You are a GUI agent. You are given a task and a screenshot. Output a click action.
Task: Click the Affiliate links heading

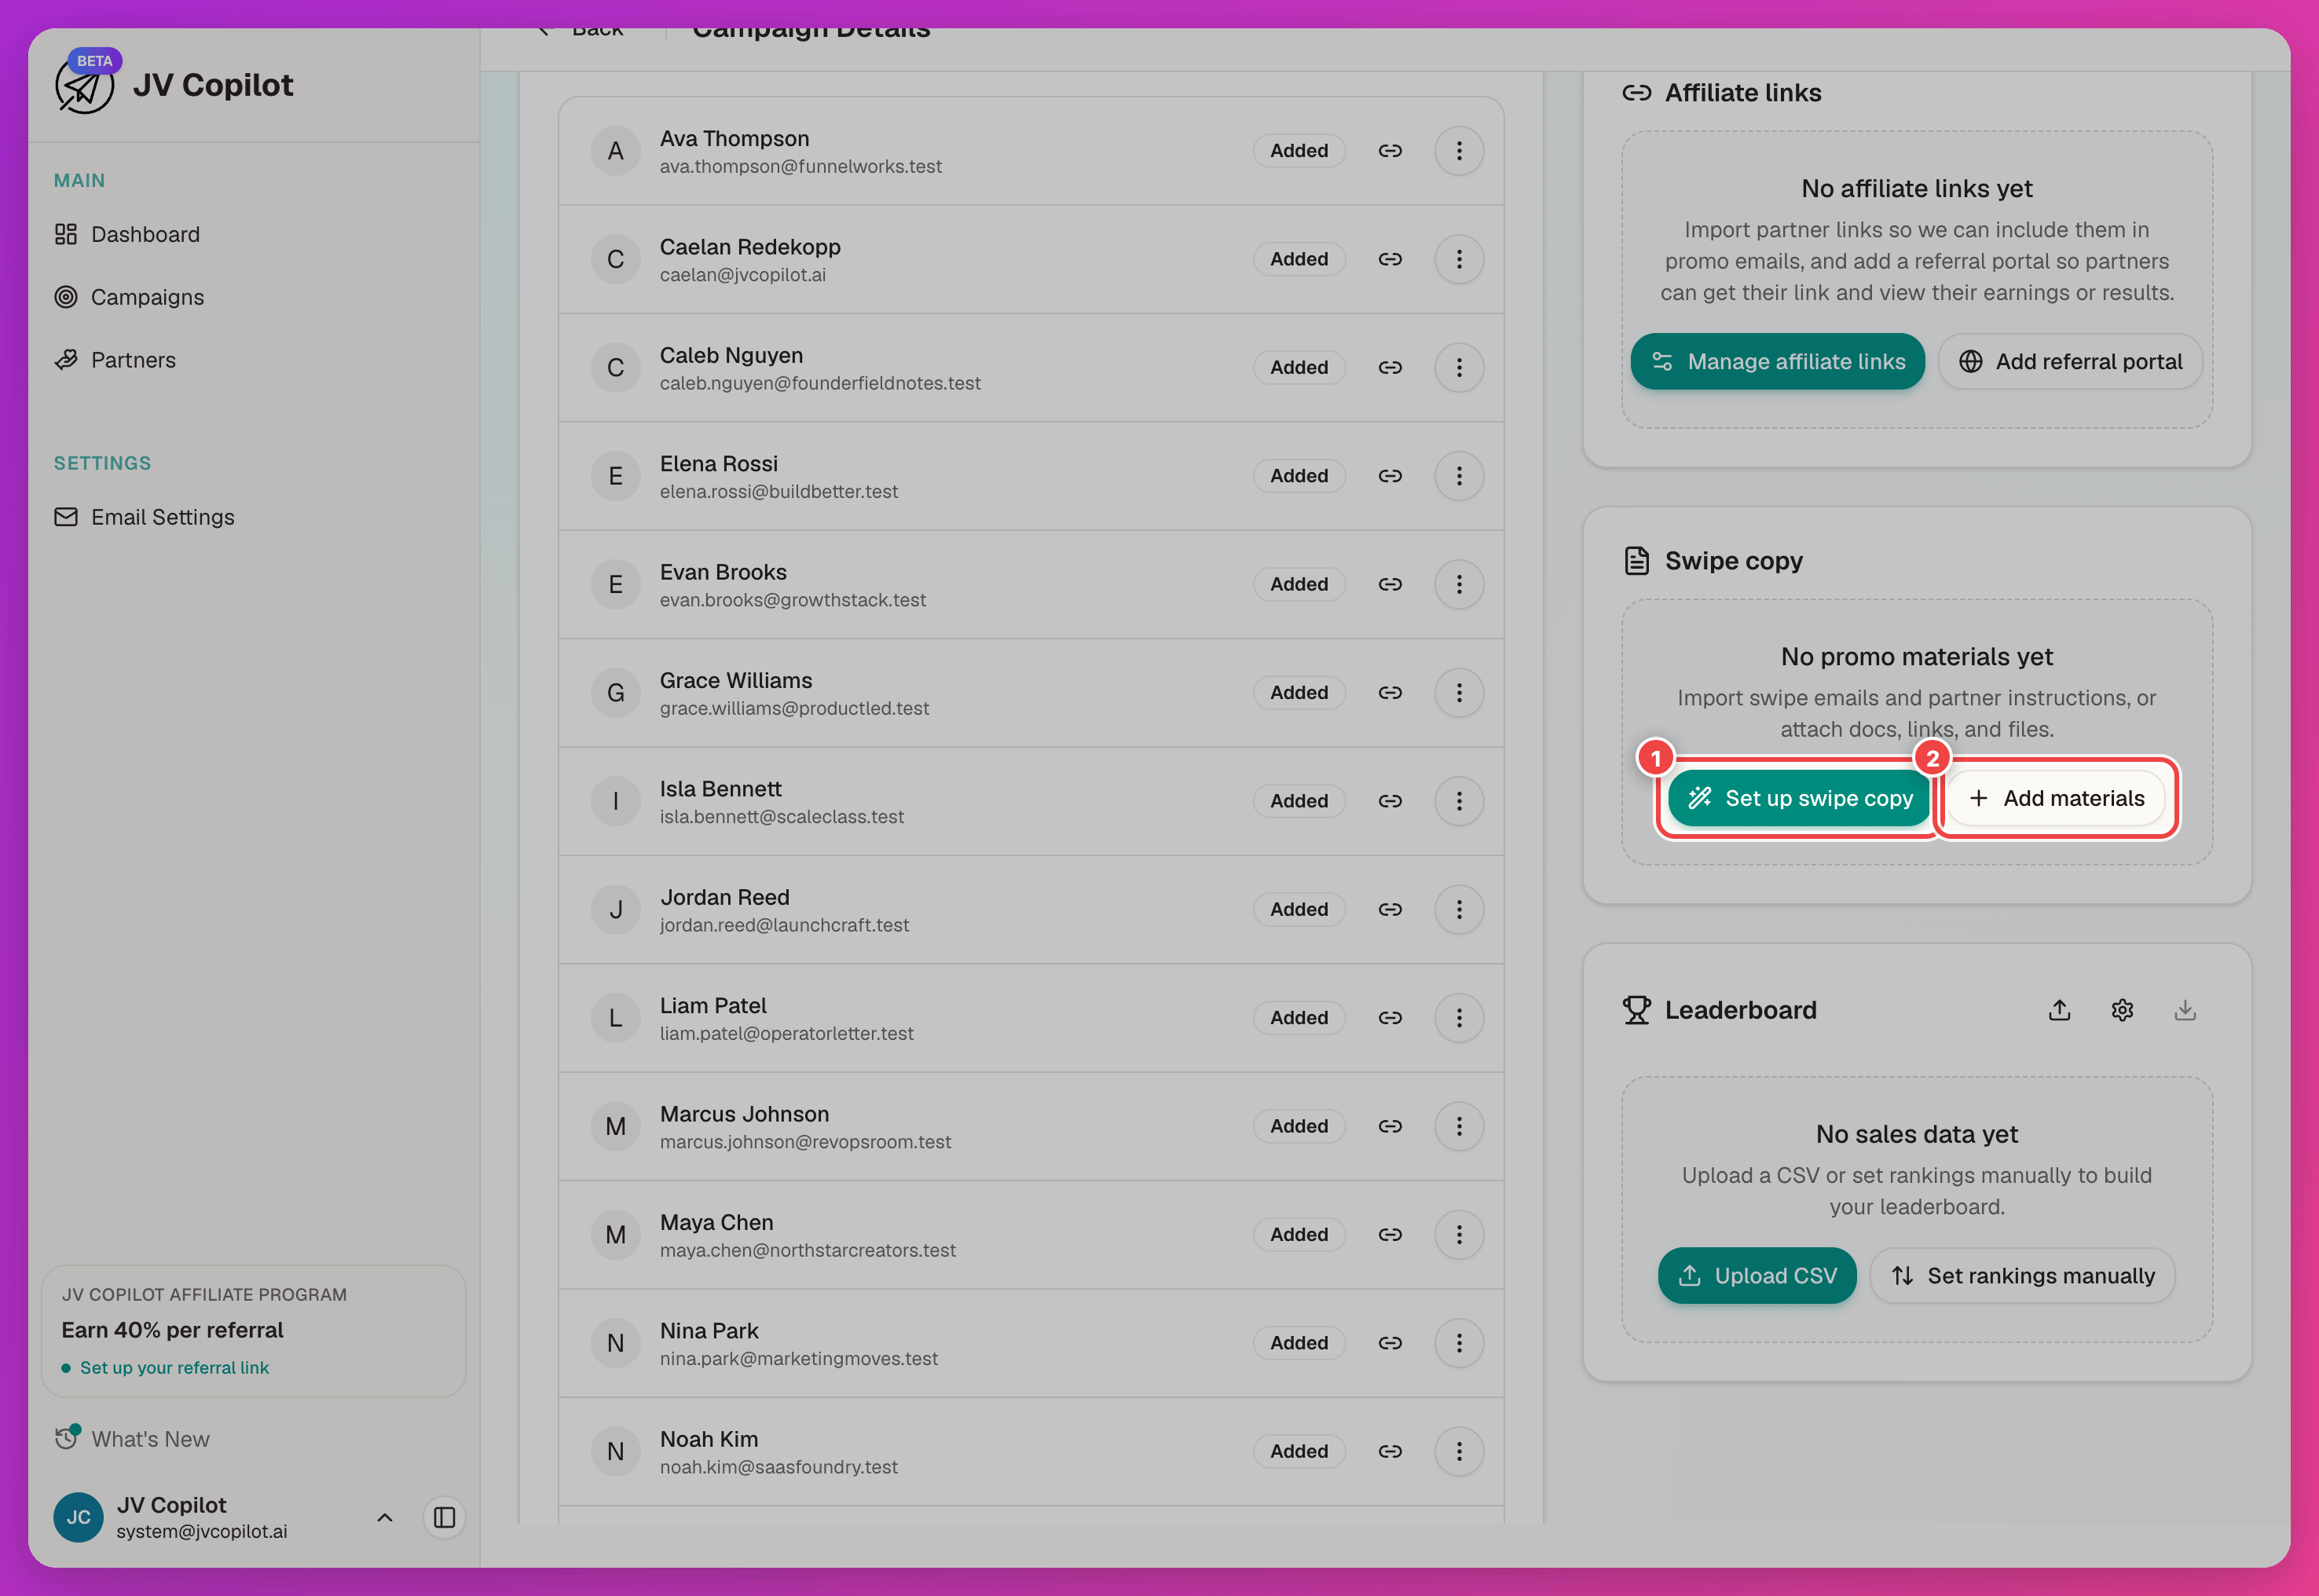click(x=1742, y=93)
